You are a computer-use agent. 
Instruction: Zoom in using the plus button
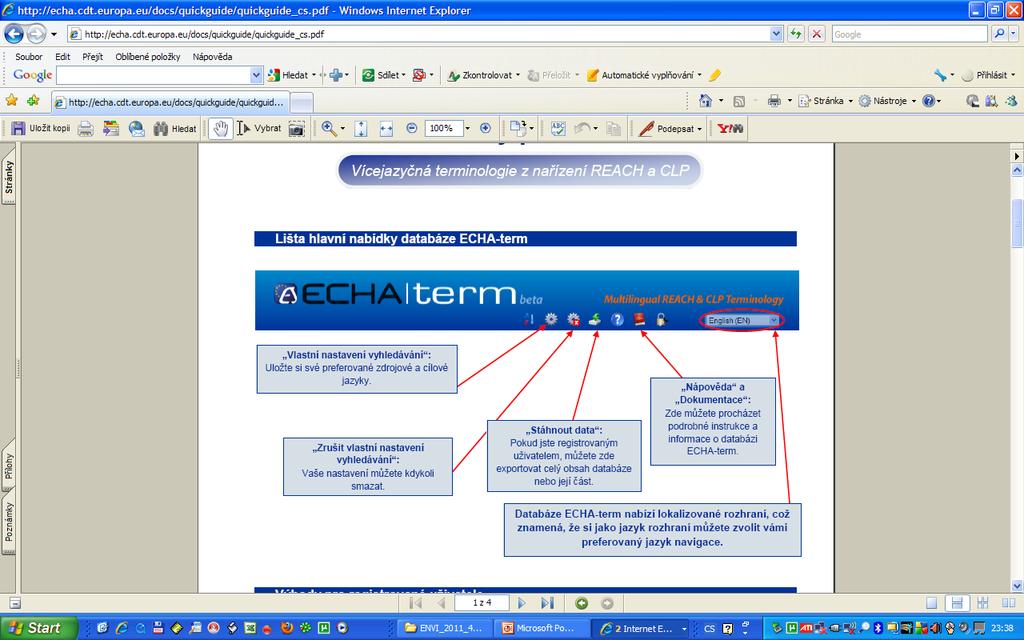pyautogui.click(x=485, y=129)
